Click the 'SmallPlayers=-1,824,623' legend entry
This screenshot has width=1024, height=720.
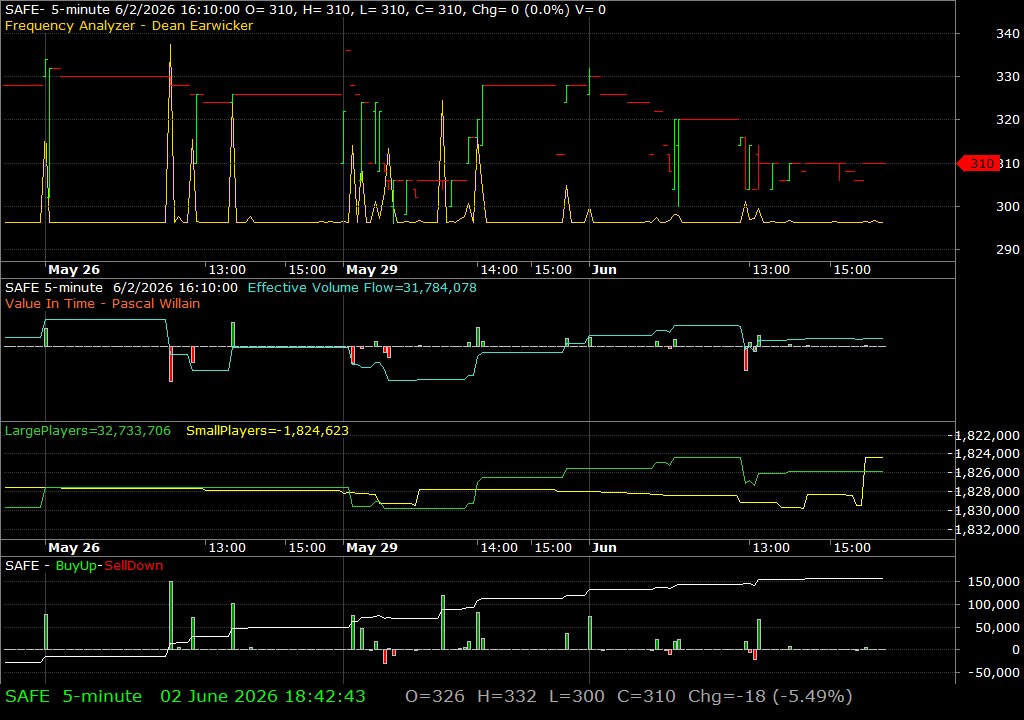click(267, 431)
